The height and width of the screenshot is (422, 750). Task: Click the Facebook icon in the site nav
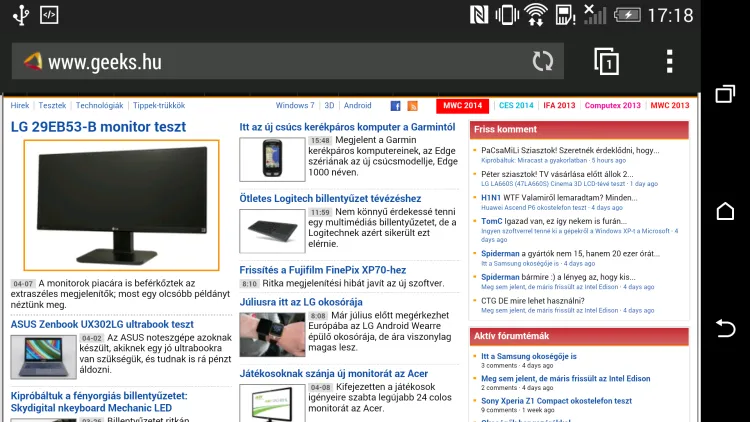click(396, 106)
